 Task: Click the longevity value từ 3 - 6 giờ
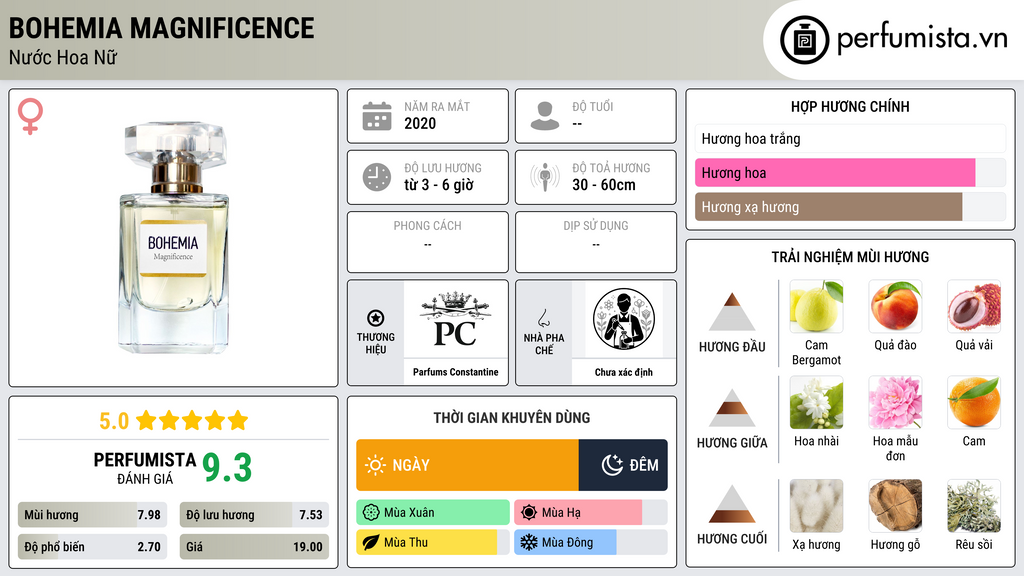click(x=438, y=185)
